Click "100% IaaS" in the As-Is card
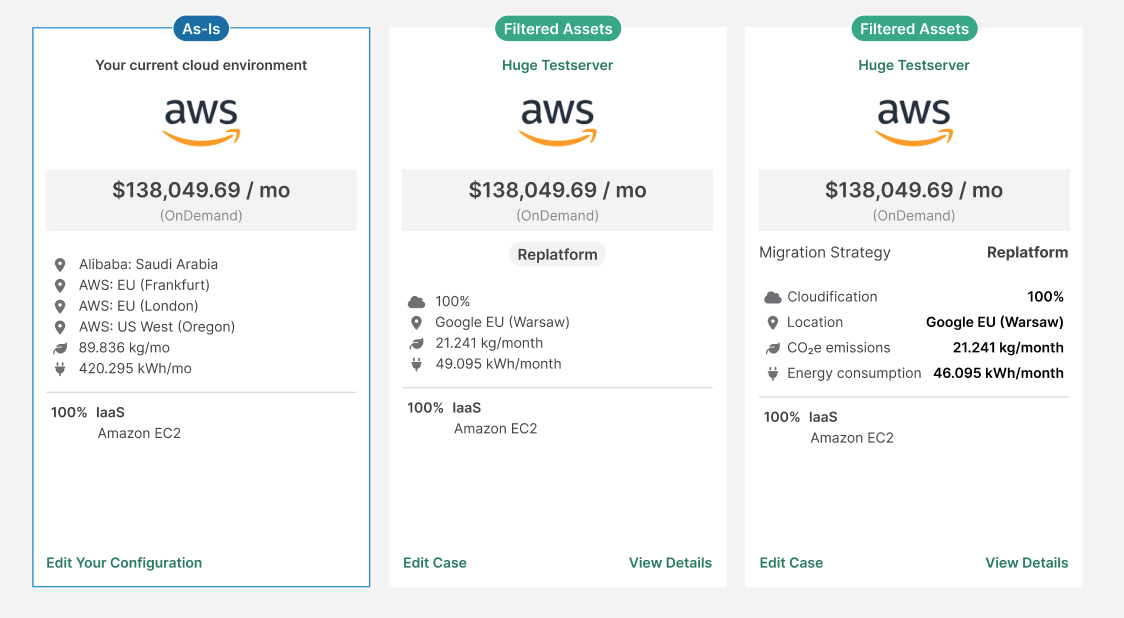 click(87, 412)
